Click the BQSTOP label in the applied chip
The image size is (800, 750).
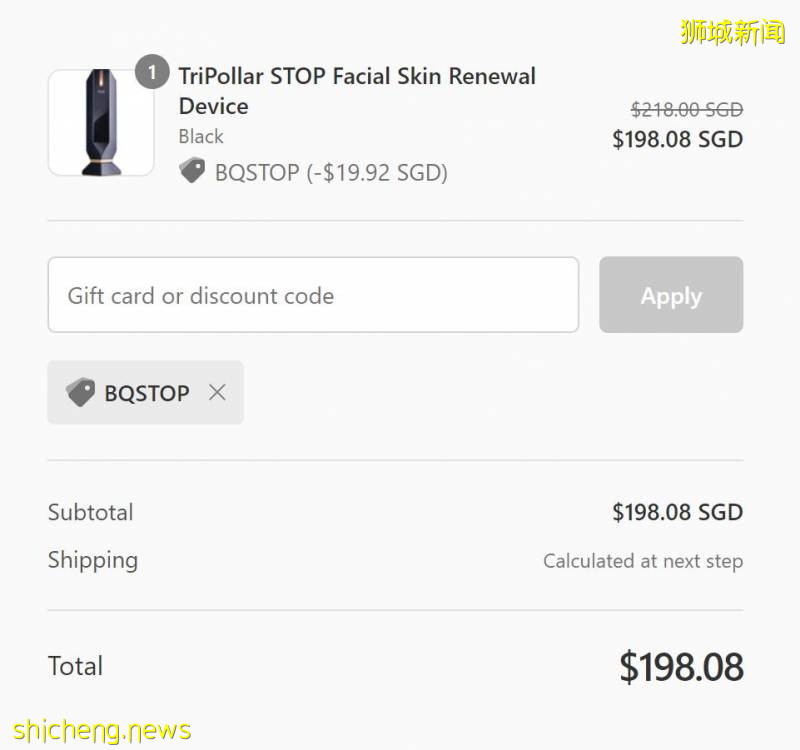(146, 393)
